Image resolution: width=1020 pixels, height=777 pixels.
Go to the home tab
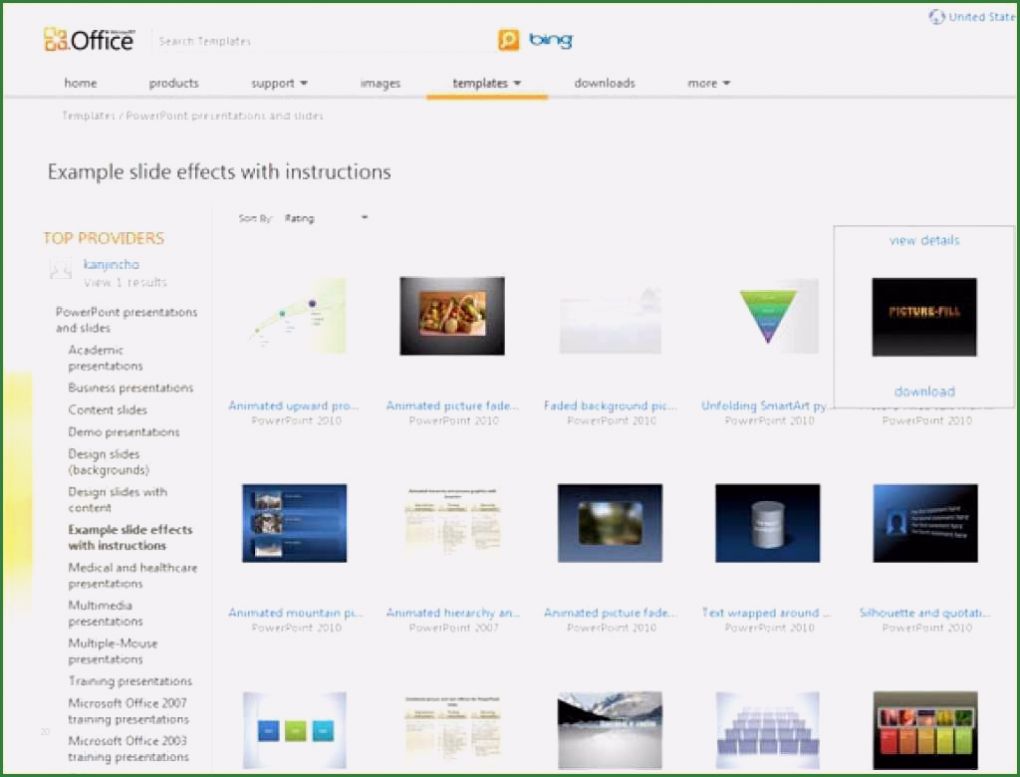pos(80,83)
